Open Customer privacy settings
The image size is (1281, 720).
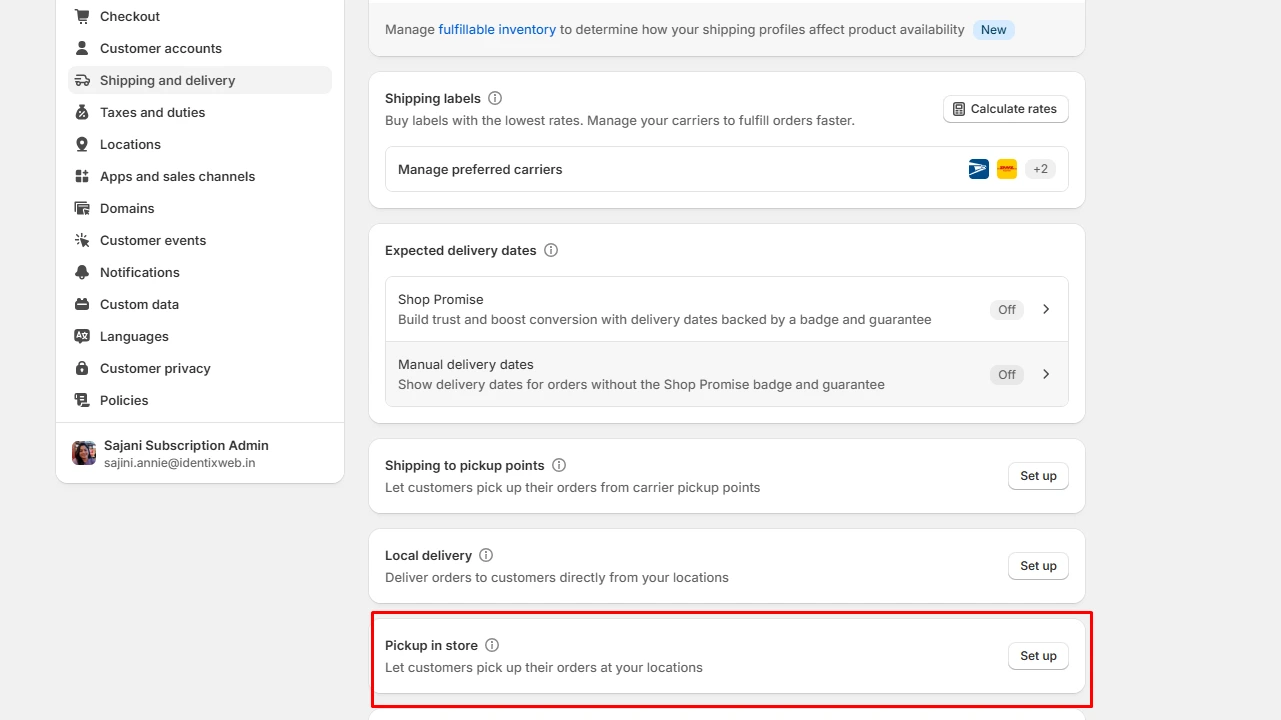[200, 368]
